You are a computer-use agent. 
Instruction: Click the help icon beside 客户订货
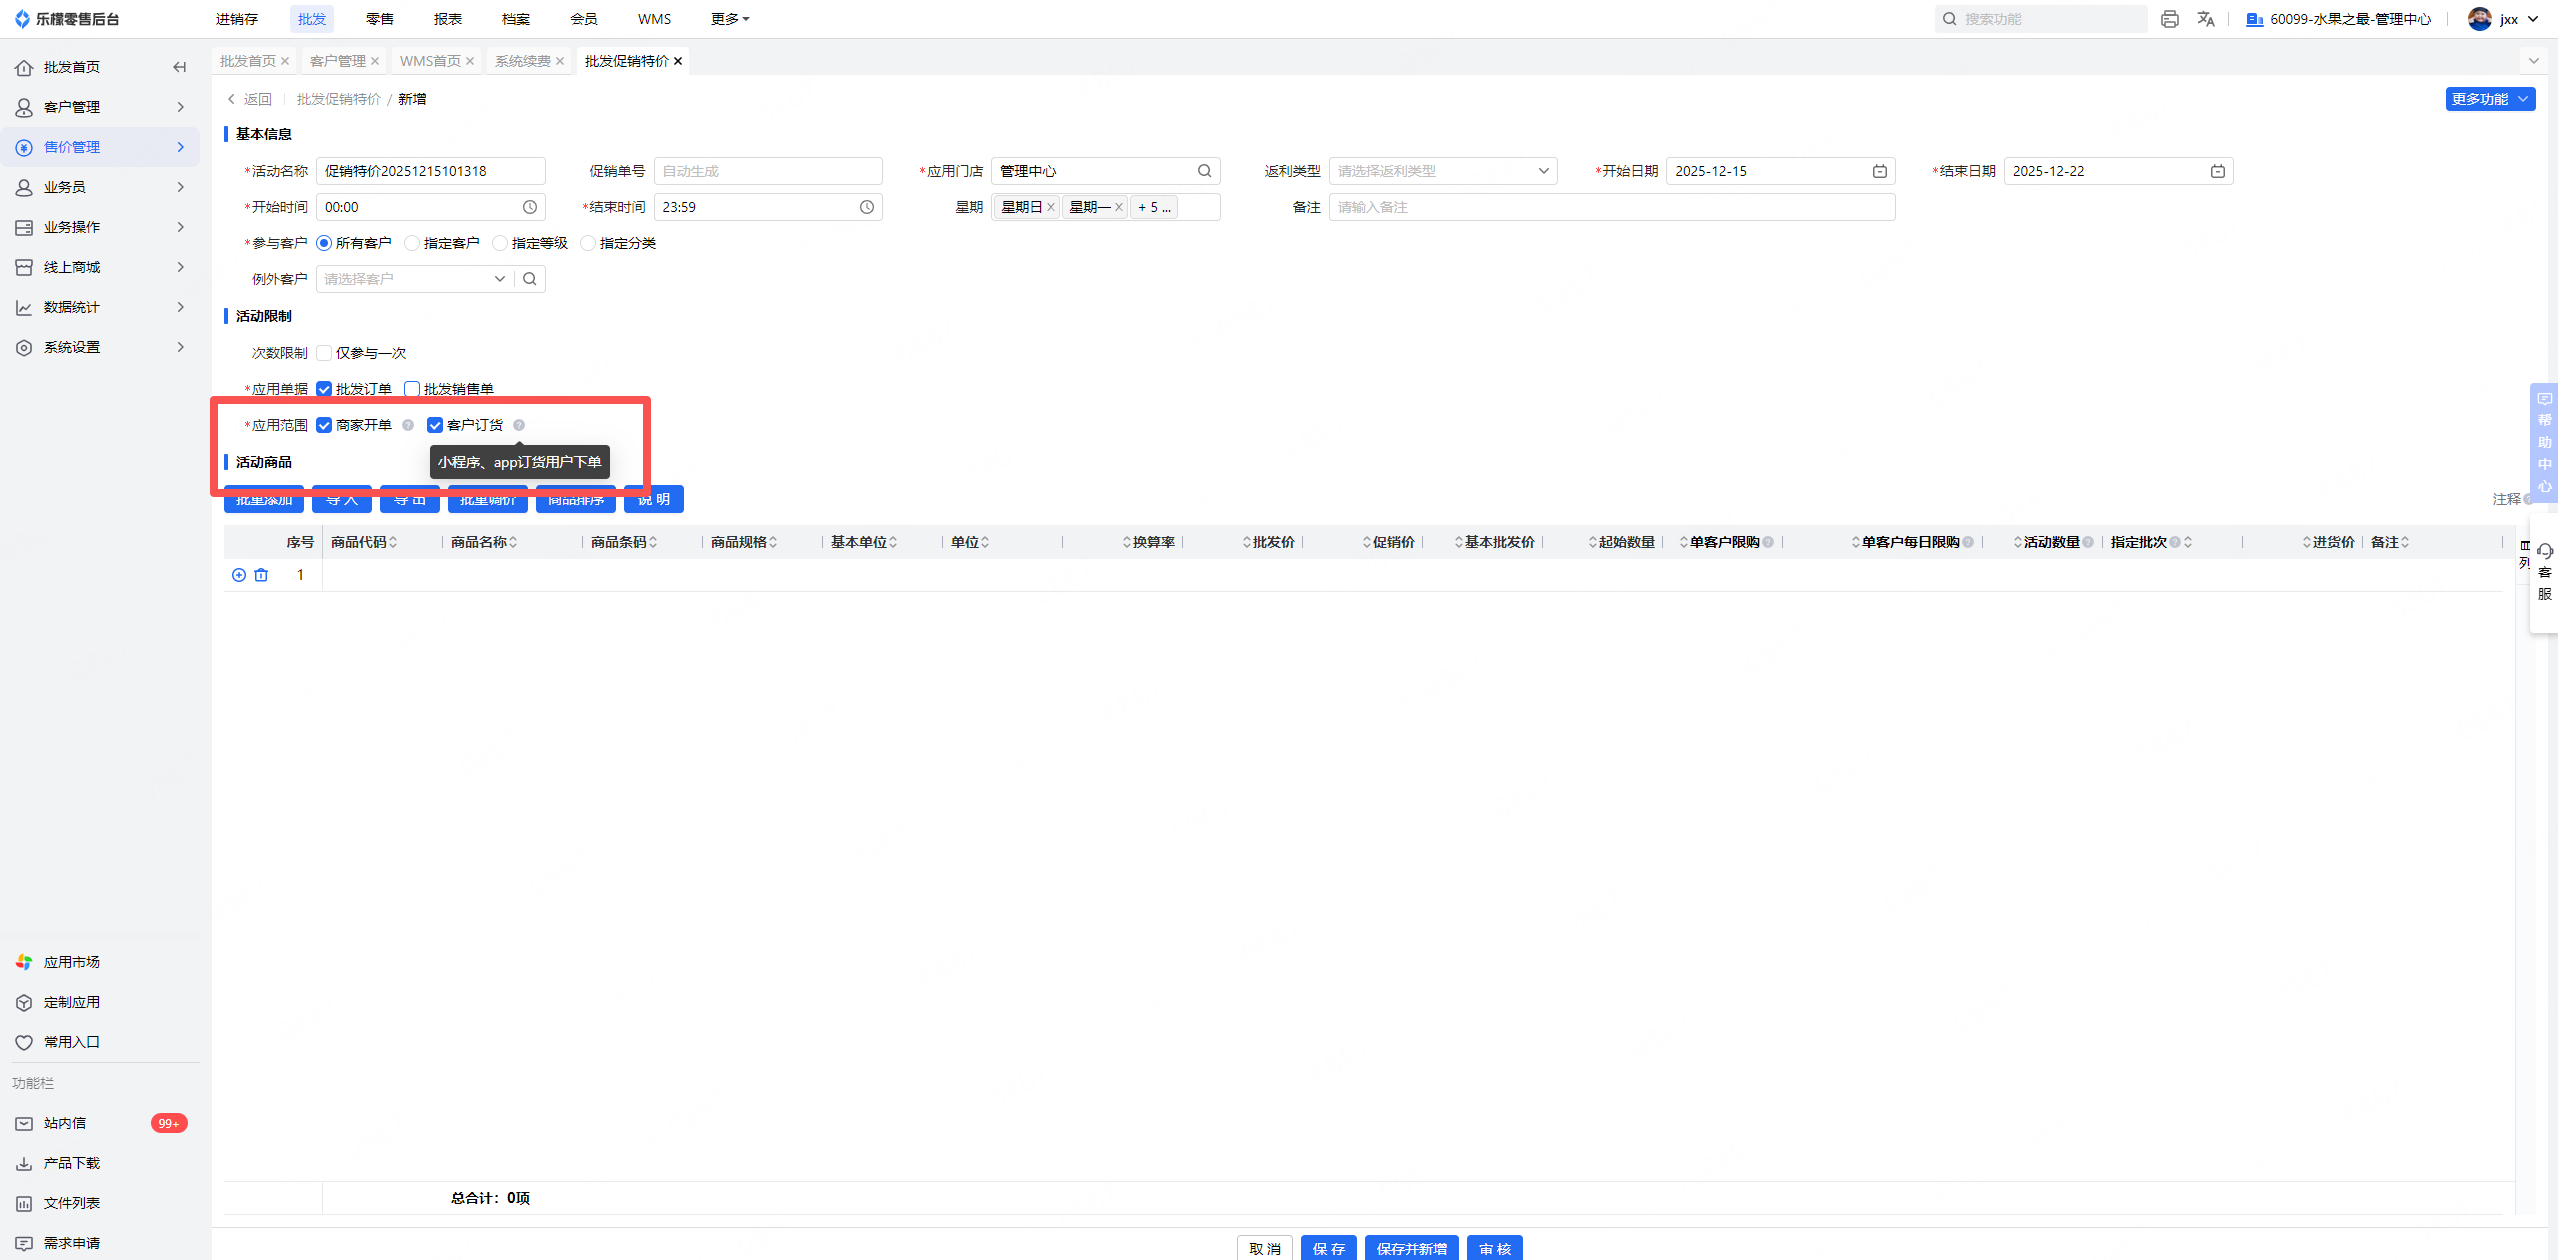click(x=519, y=425)
